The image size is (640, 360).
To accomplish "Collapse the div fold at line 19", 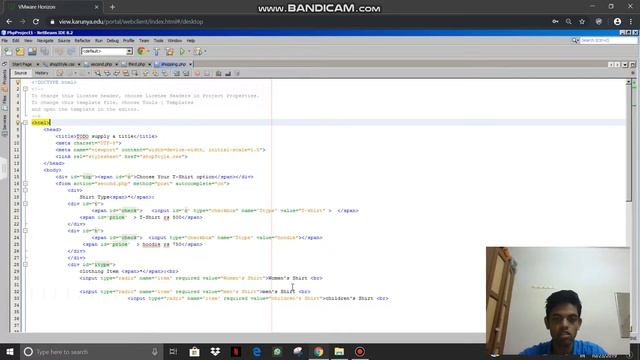I will point(25,204).
